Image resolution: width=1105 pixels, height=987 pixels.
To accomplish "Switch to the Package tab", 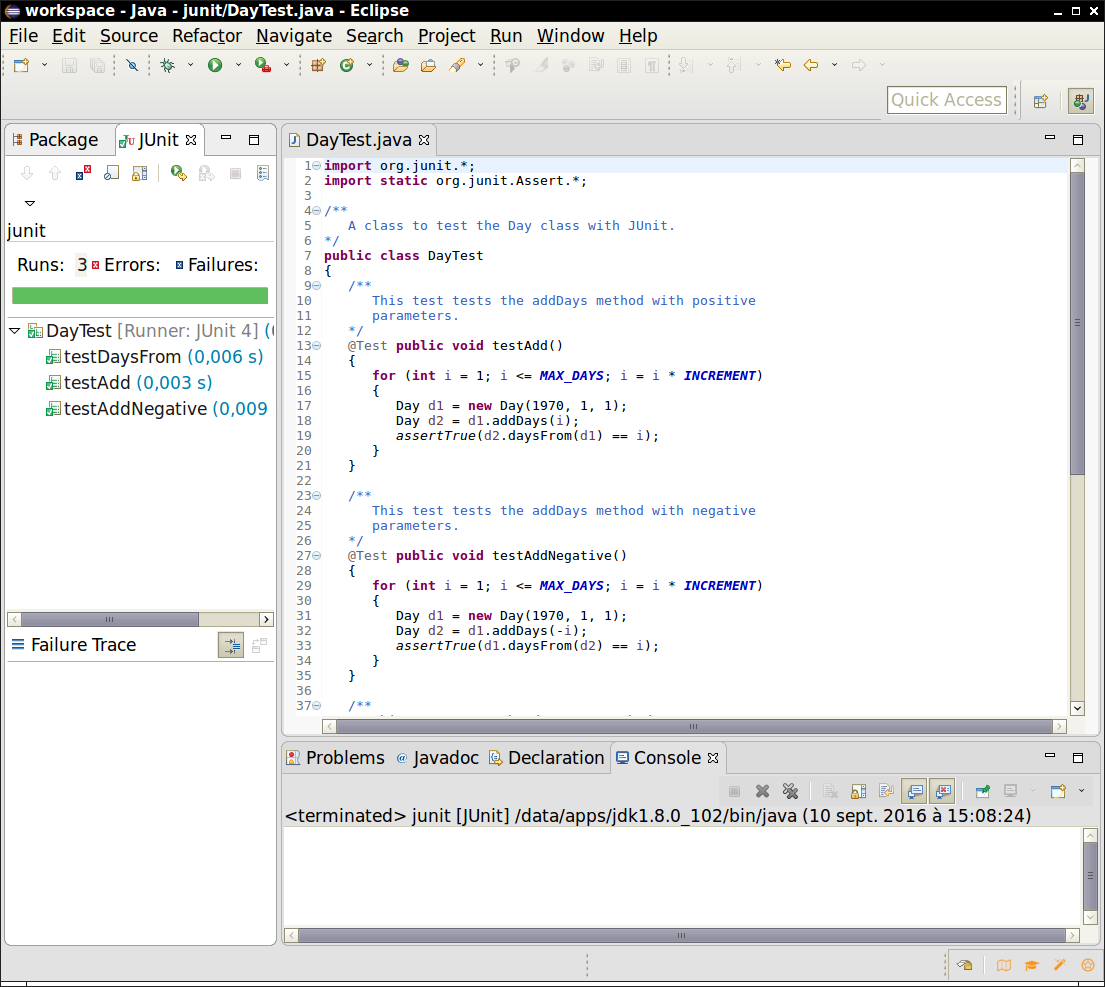I will tap(62, 140).
